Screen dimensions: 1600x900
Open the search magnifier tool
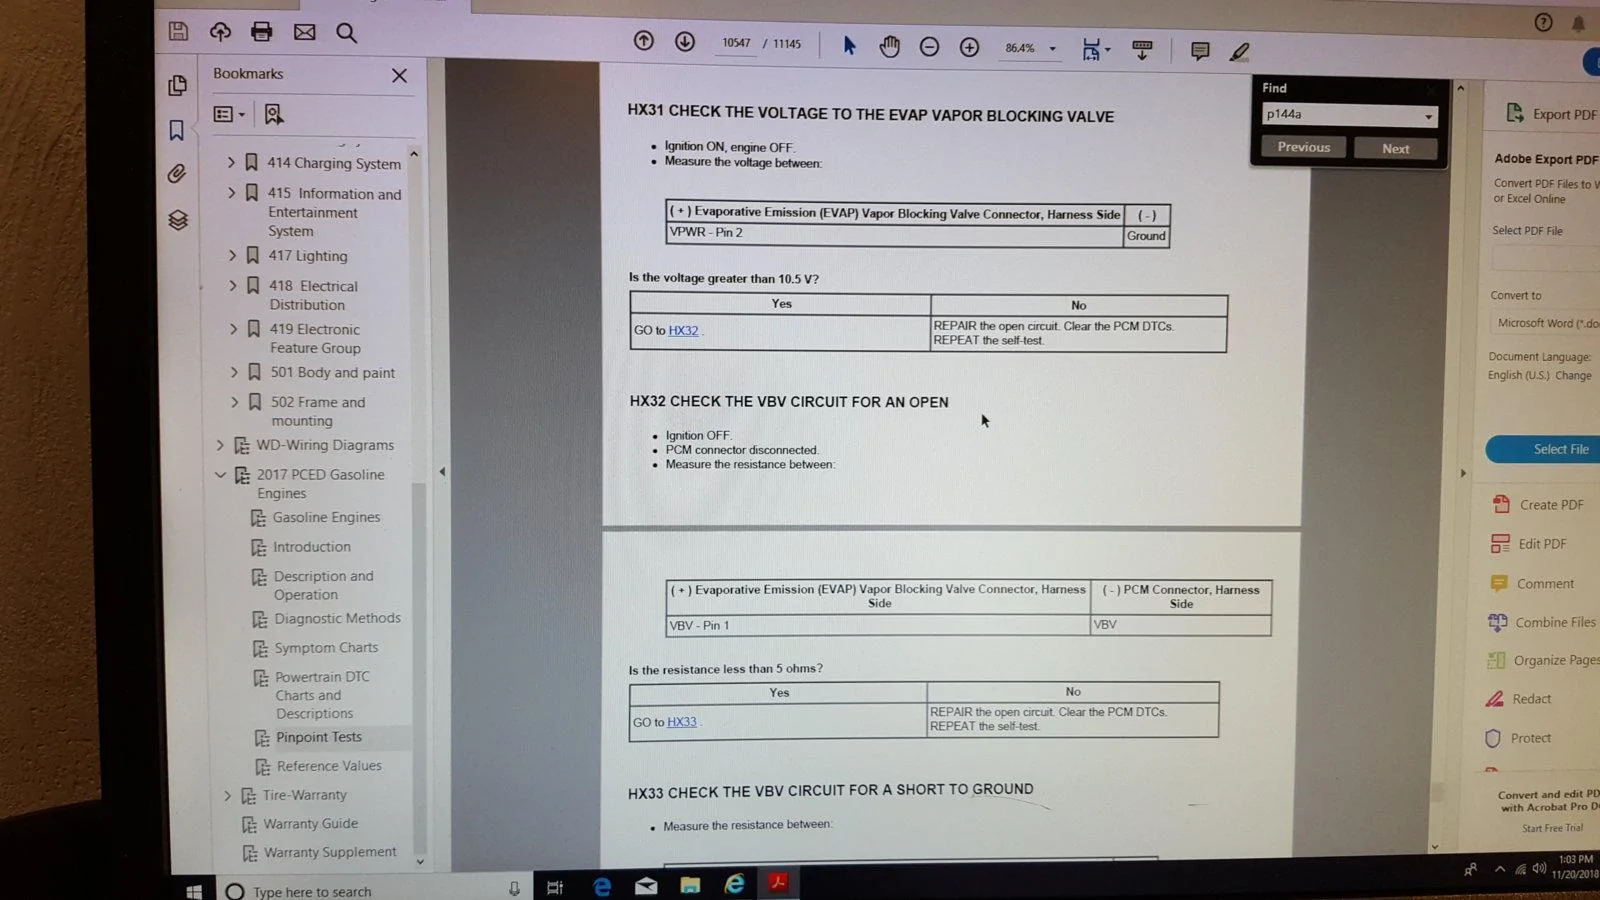tap(346, 33)
